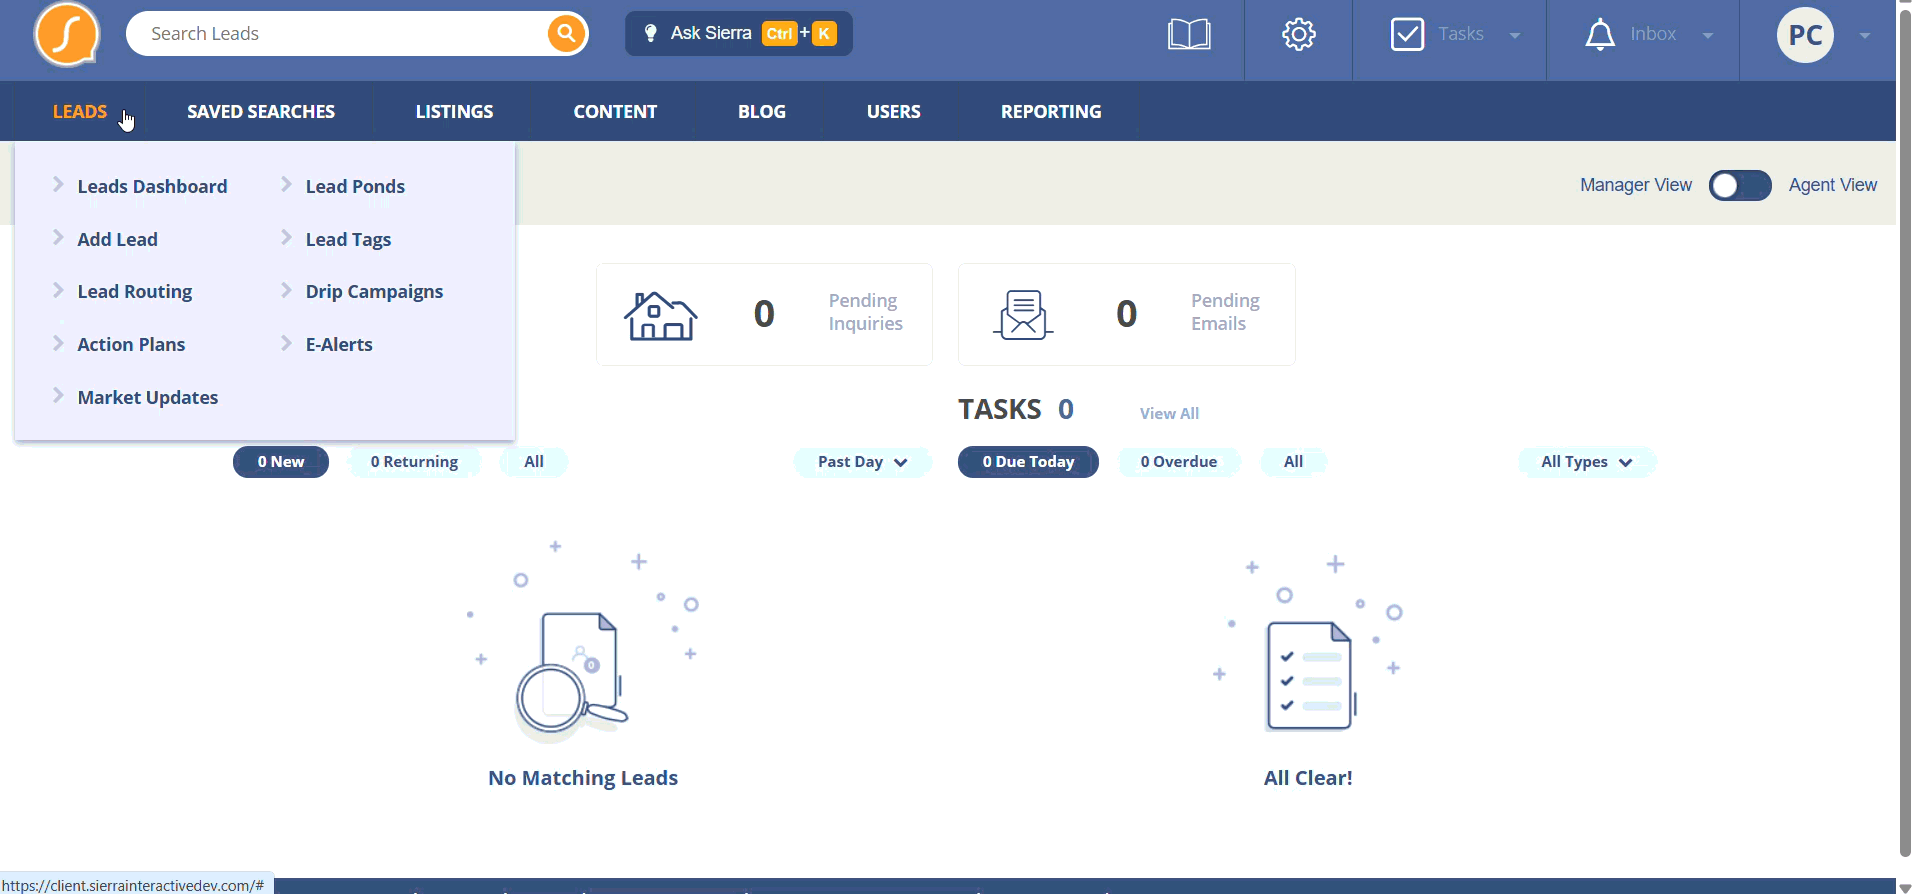Click the 0 New leads filter

281,462
